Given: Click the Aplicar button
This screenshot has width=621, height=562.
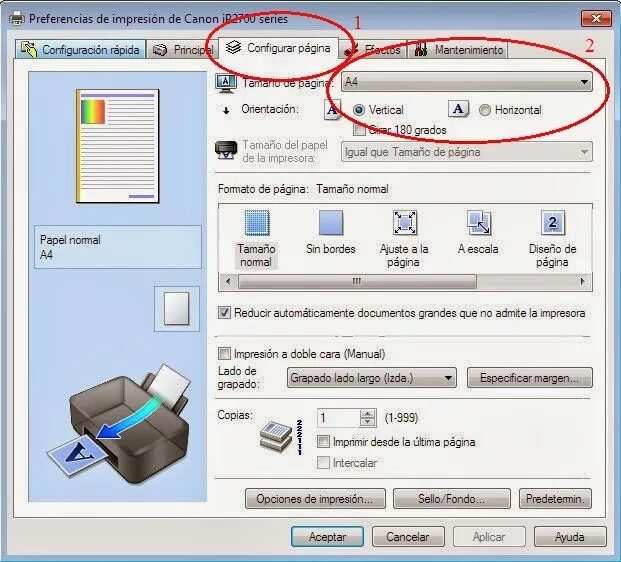Looking at the screenshot, I should 489,537.
